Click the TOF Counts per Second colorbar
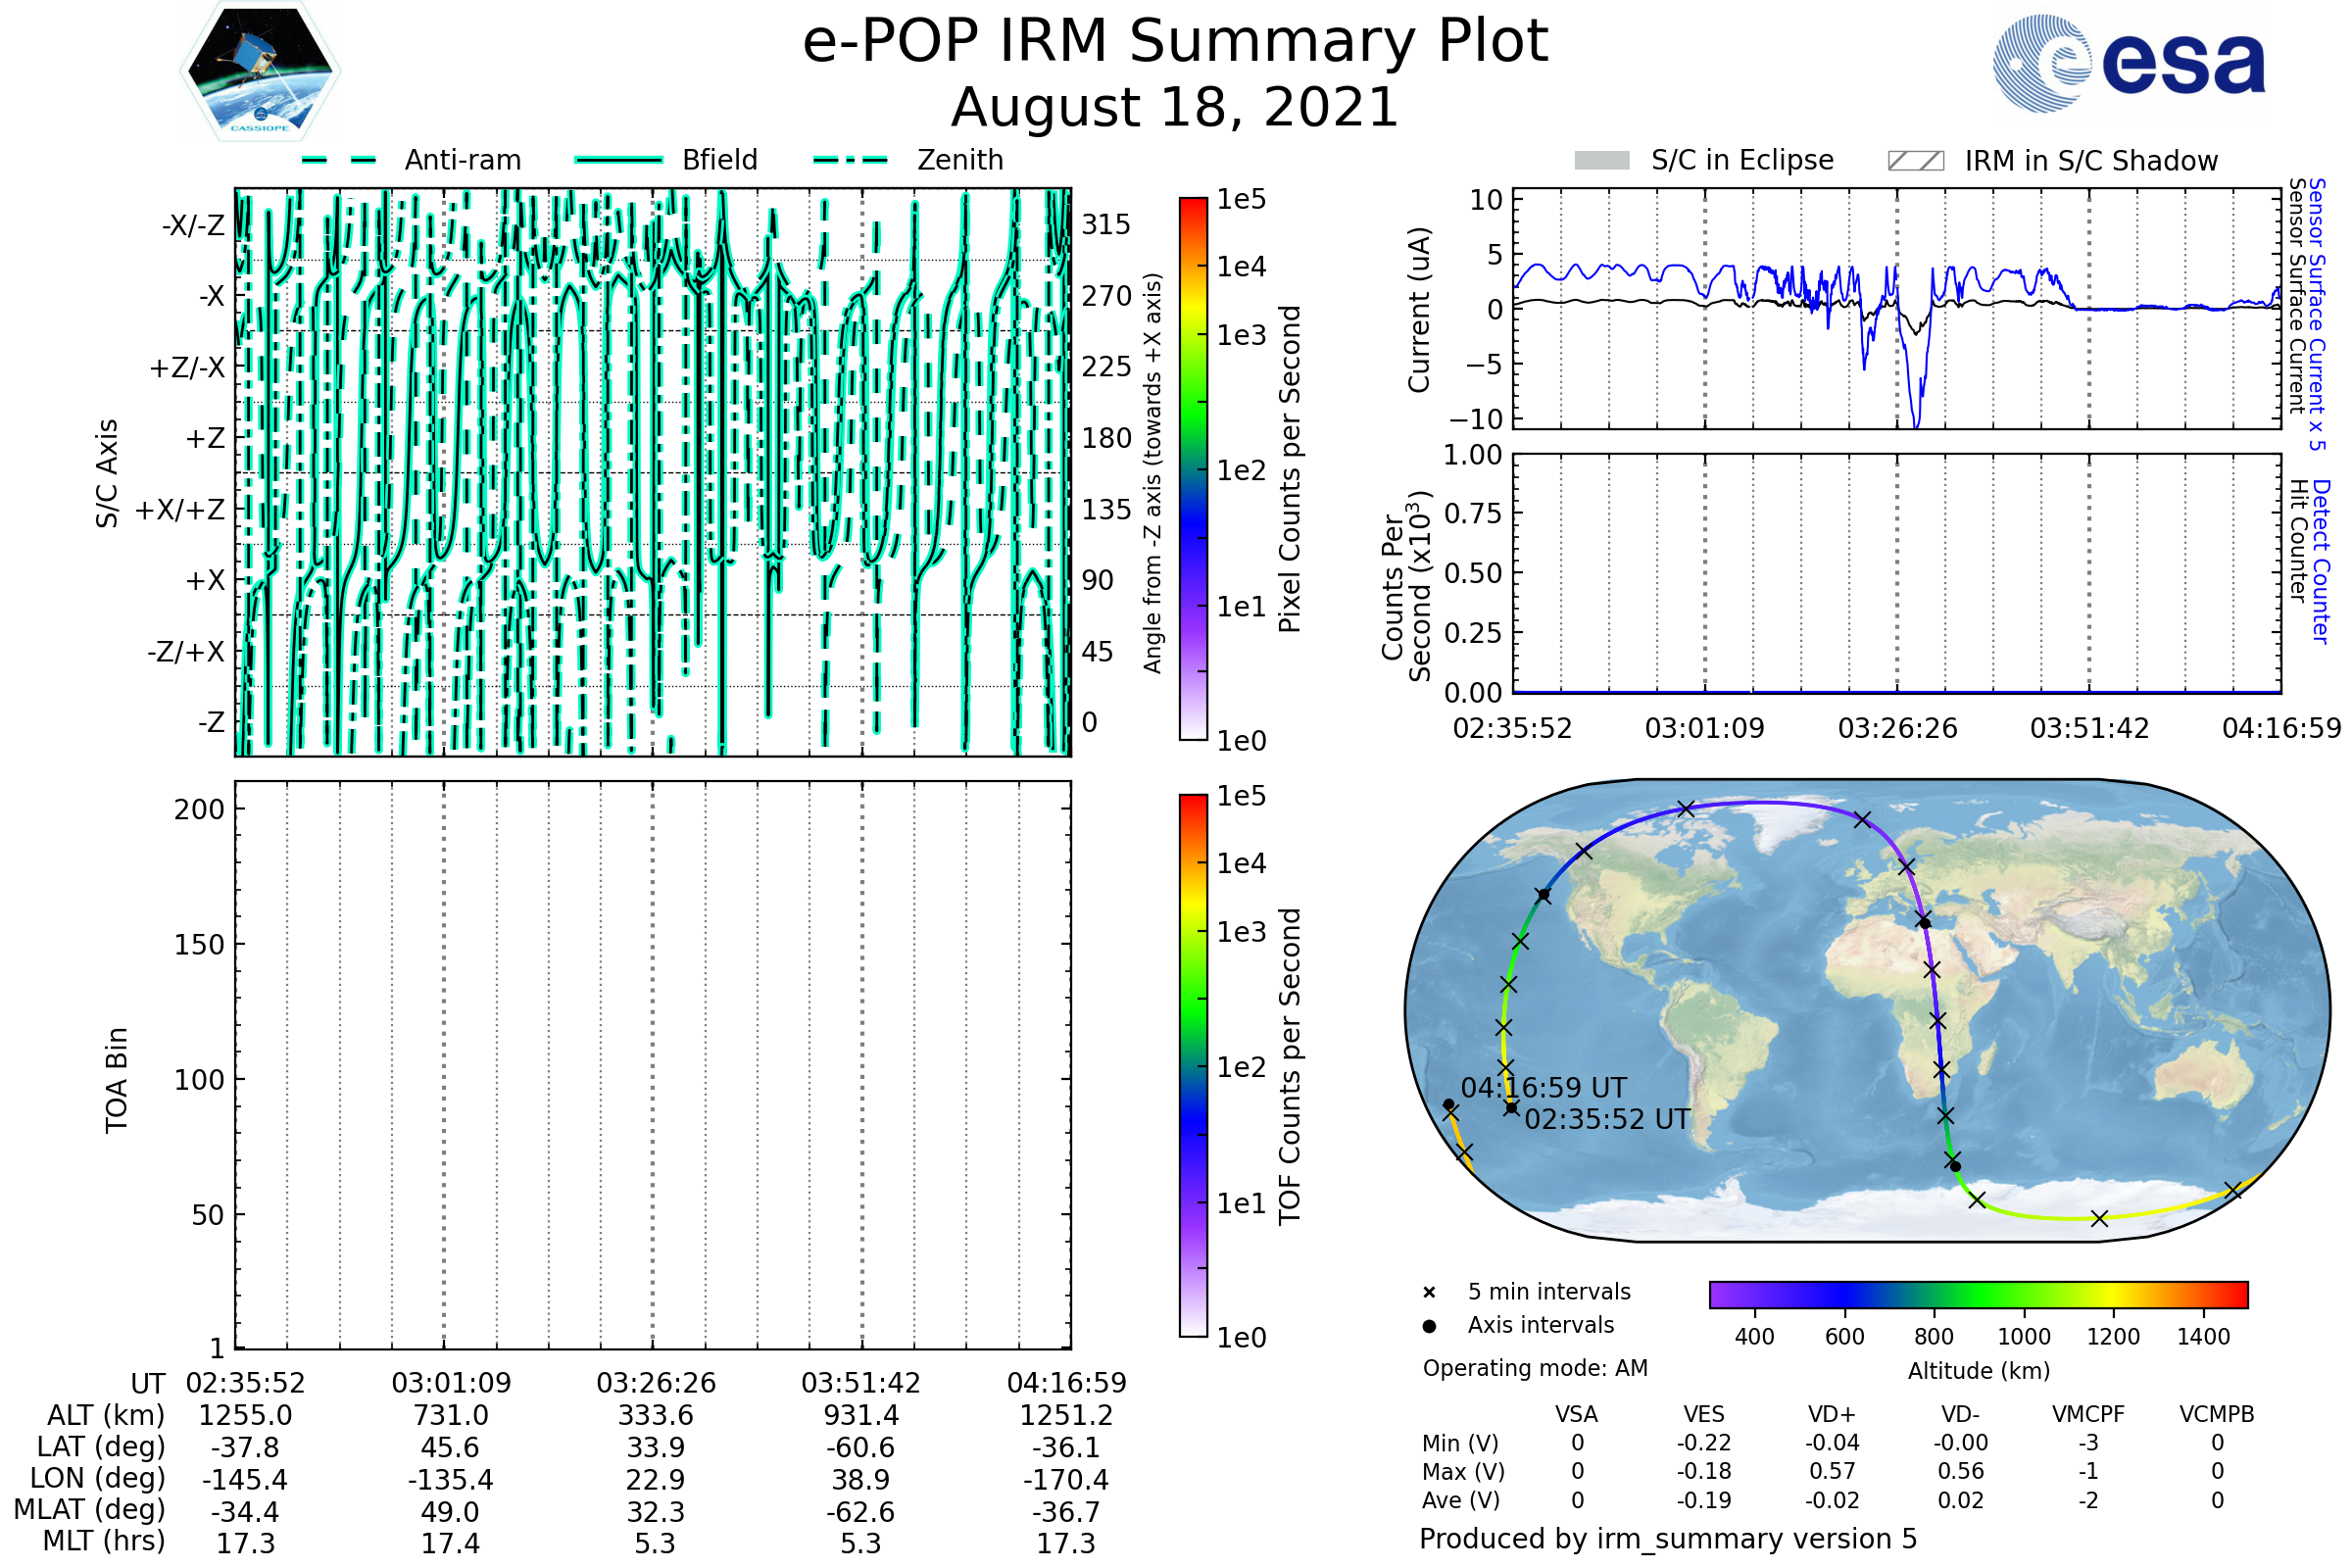Screen dimensions: 2352x1568 1193,1065
